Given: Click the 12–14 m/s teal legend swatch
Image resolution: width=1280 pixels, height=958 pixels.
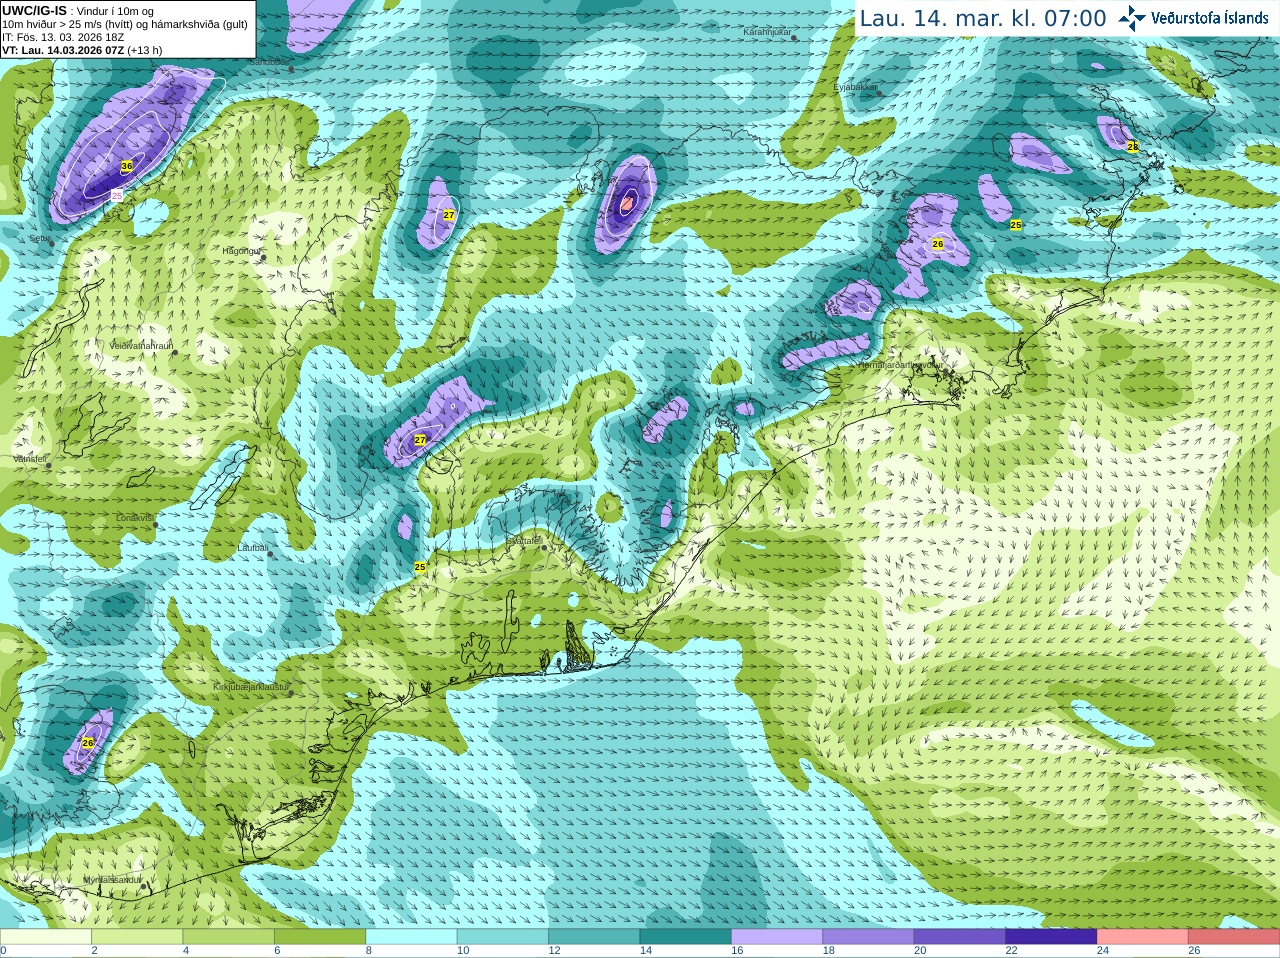Looking at the screenshot, I should point(594,937).
